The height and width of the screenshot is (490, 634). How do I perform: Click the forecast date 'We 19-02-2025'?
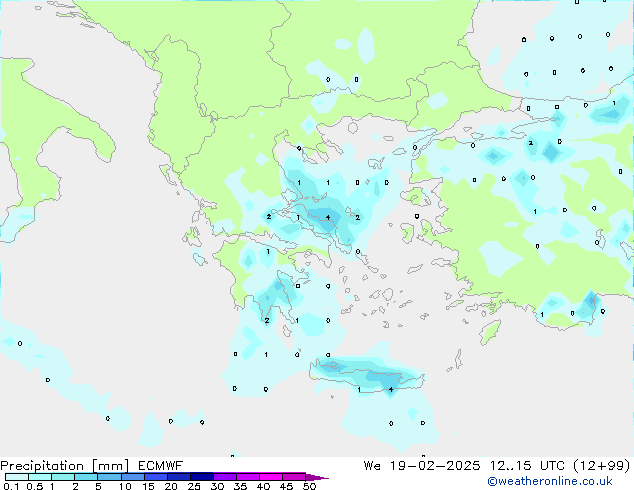pyautogui.click(x=422, y=466)
